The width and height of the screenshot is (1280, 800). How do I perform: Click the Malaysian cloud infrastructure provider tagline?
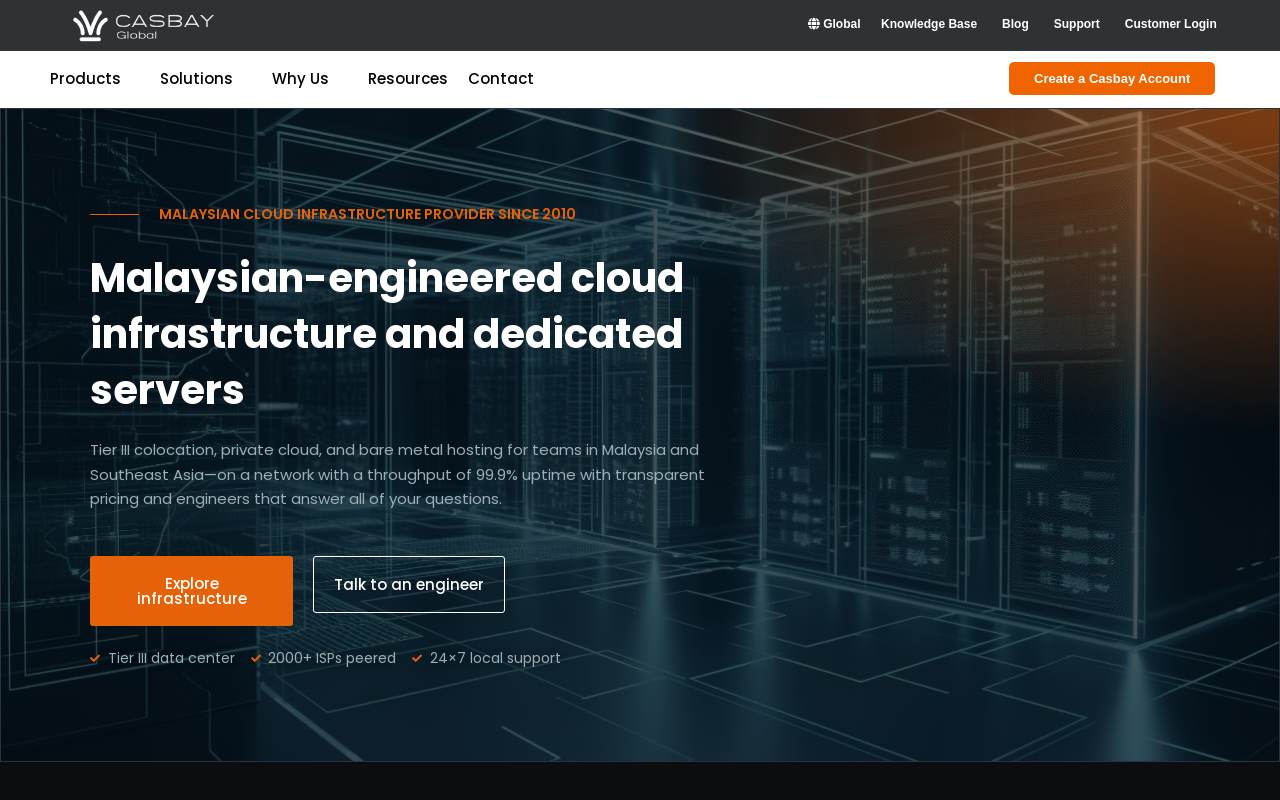[x=367, y=214]
